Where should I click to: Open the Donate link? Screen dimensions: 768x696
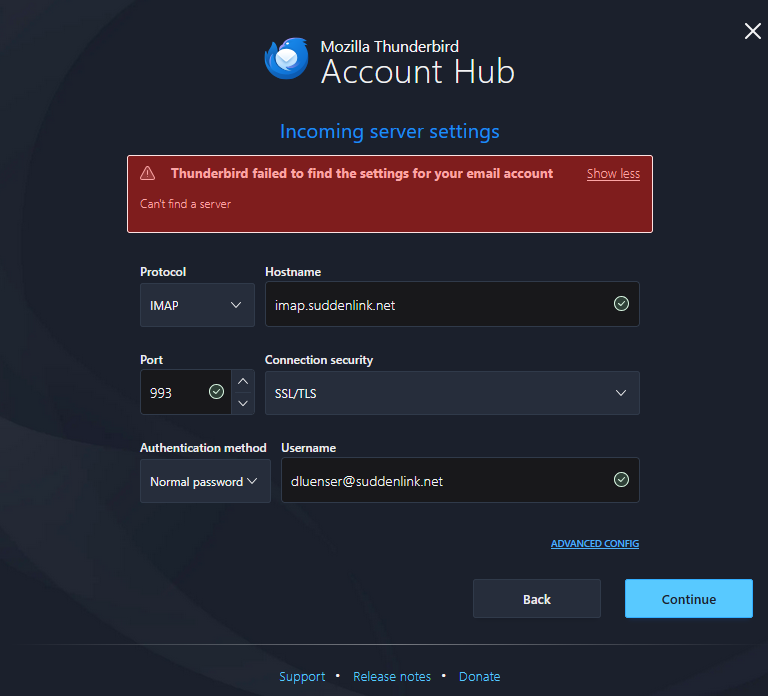(480, 676)
